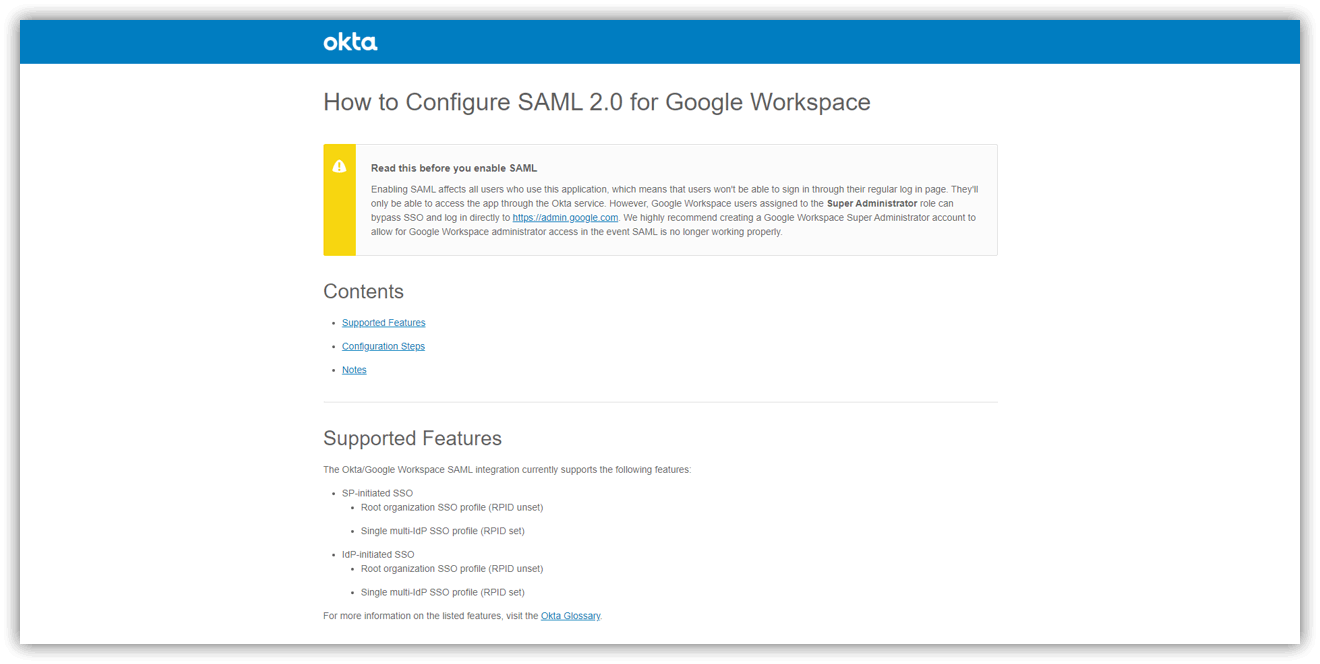The height and width of the screenshot is (664, 1320).
Task: Click the Okta logo in the header
Action: tap(350, 42)
